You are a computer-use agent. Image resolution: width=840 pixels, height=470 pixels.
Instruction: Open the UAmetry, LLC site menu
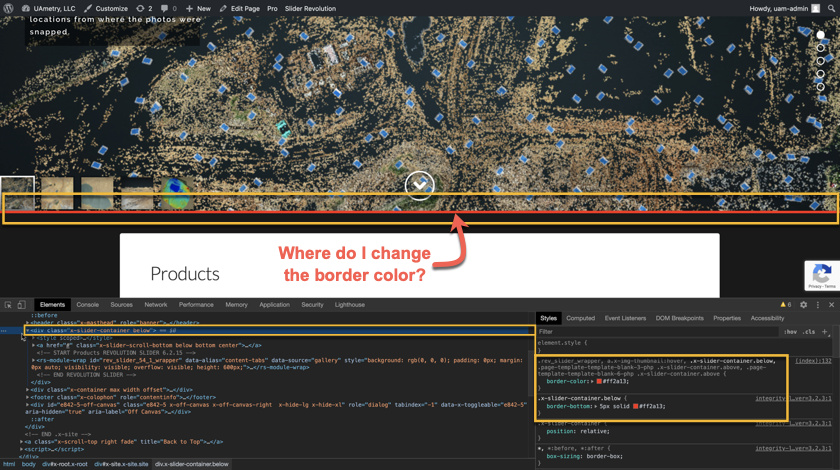(48, 9)
